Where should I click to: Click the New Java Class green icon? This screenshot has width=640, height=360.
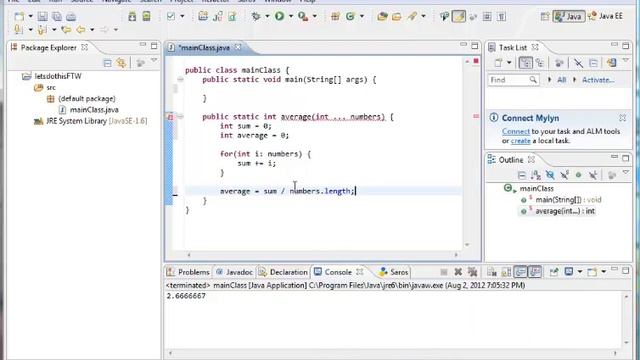point(350,16)
